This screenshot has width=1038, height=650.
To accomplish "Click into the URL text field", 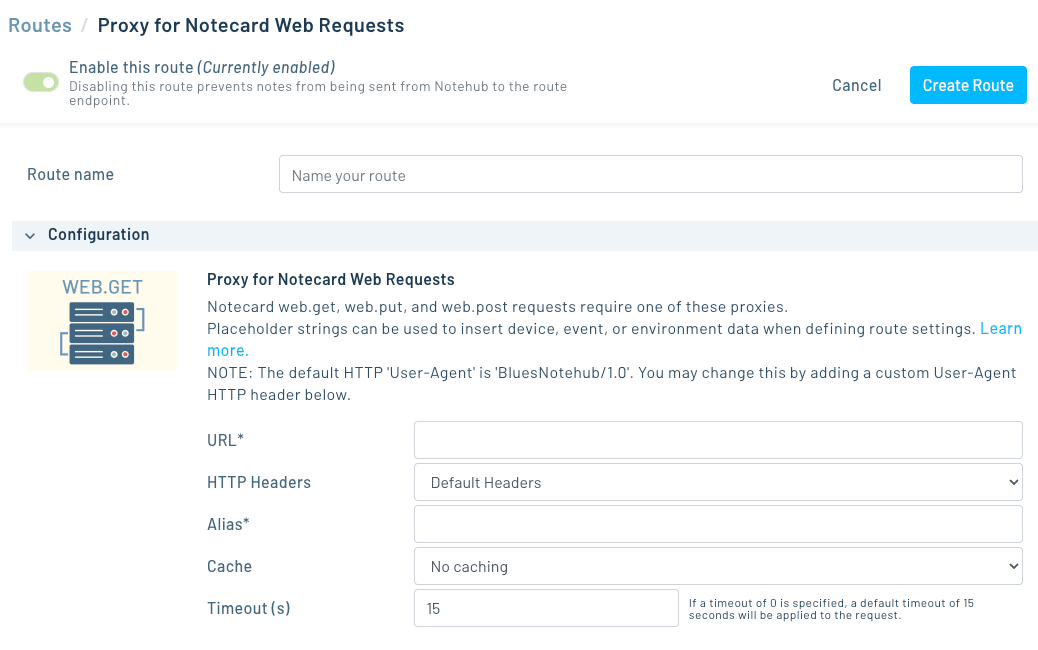I will pyautogui.click(x=717, y=440).
